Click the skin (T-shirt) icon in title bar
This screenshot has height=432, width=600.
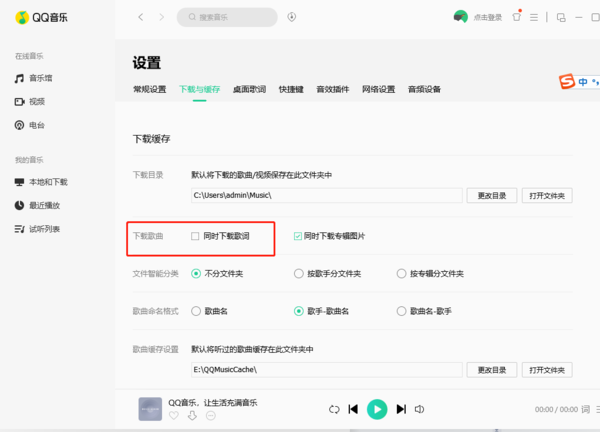[516, 17]
